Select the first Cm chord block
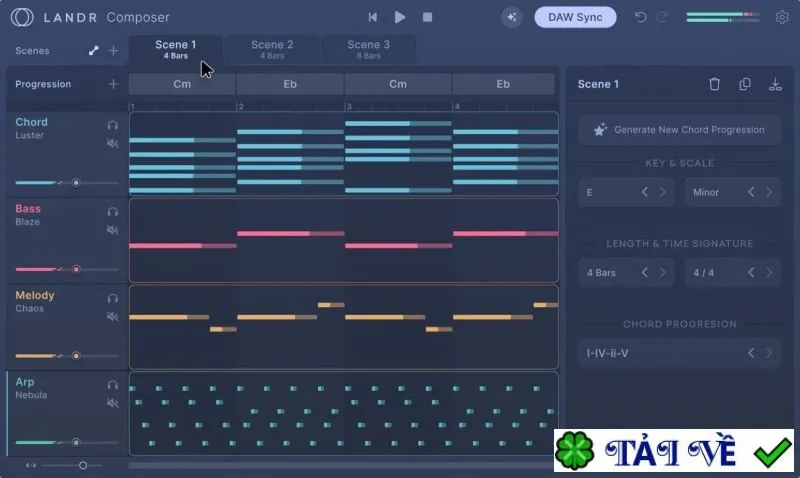800x478 pixels. 182,84
